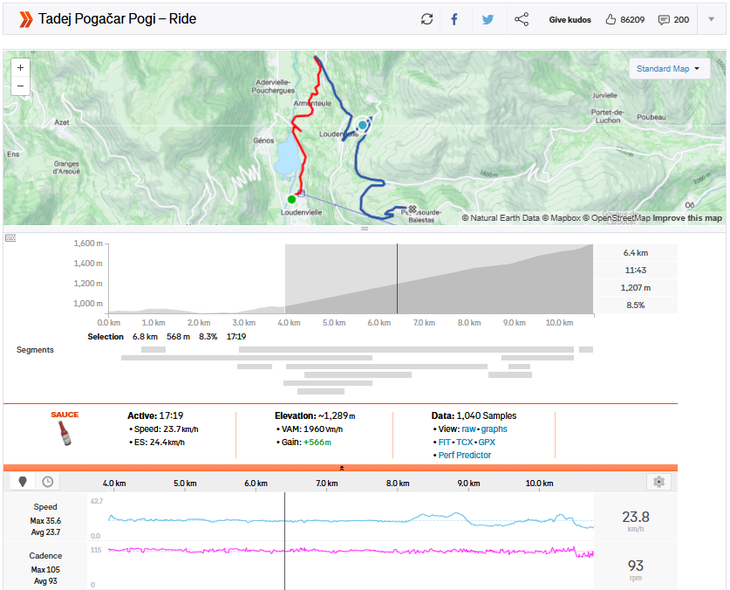Zoom in on the map
This screenshot has height=590, width=730.
[x=21, y=67]
